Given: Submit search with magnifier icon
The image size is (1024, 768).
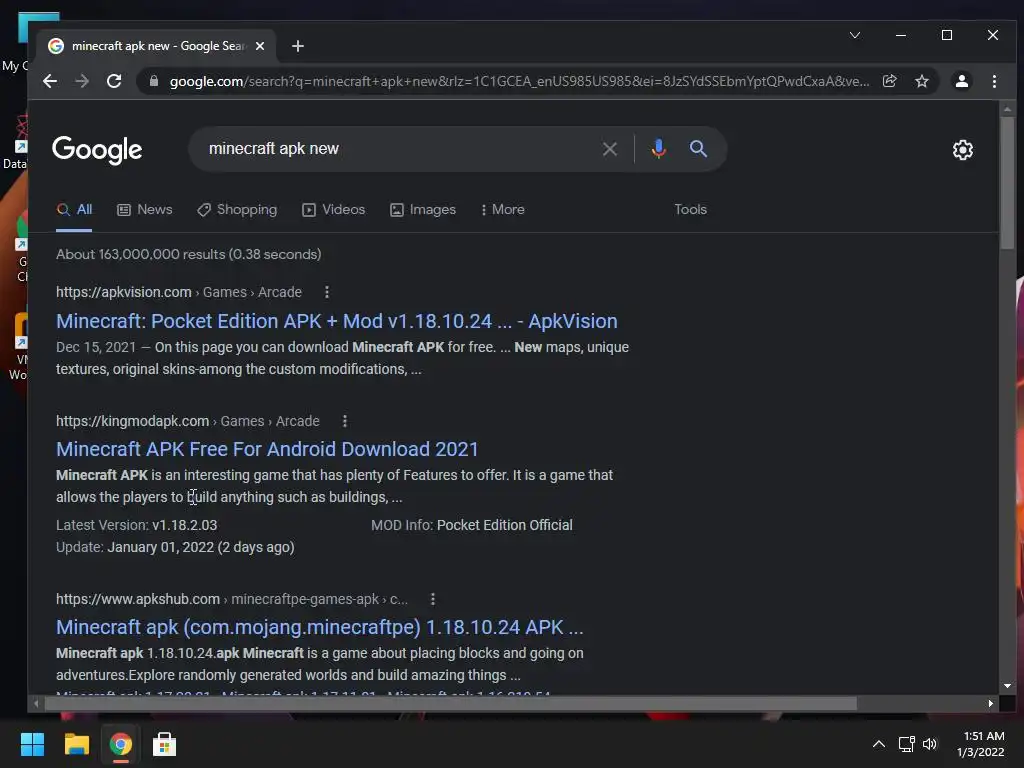Looking at the screenshot, I should tap(698, 149).
